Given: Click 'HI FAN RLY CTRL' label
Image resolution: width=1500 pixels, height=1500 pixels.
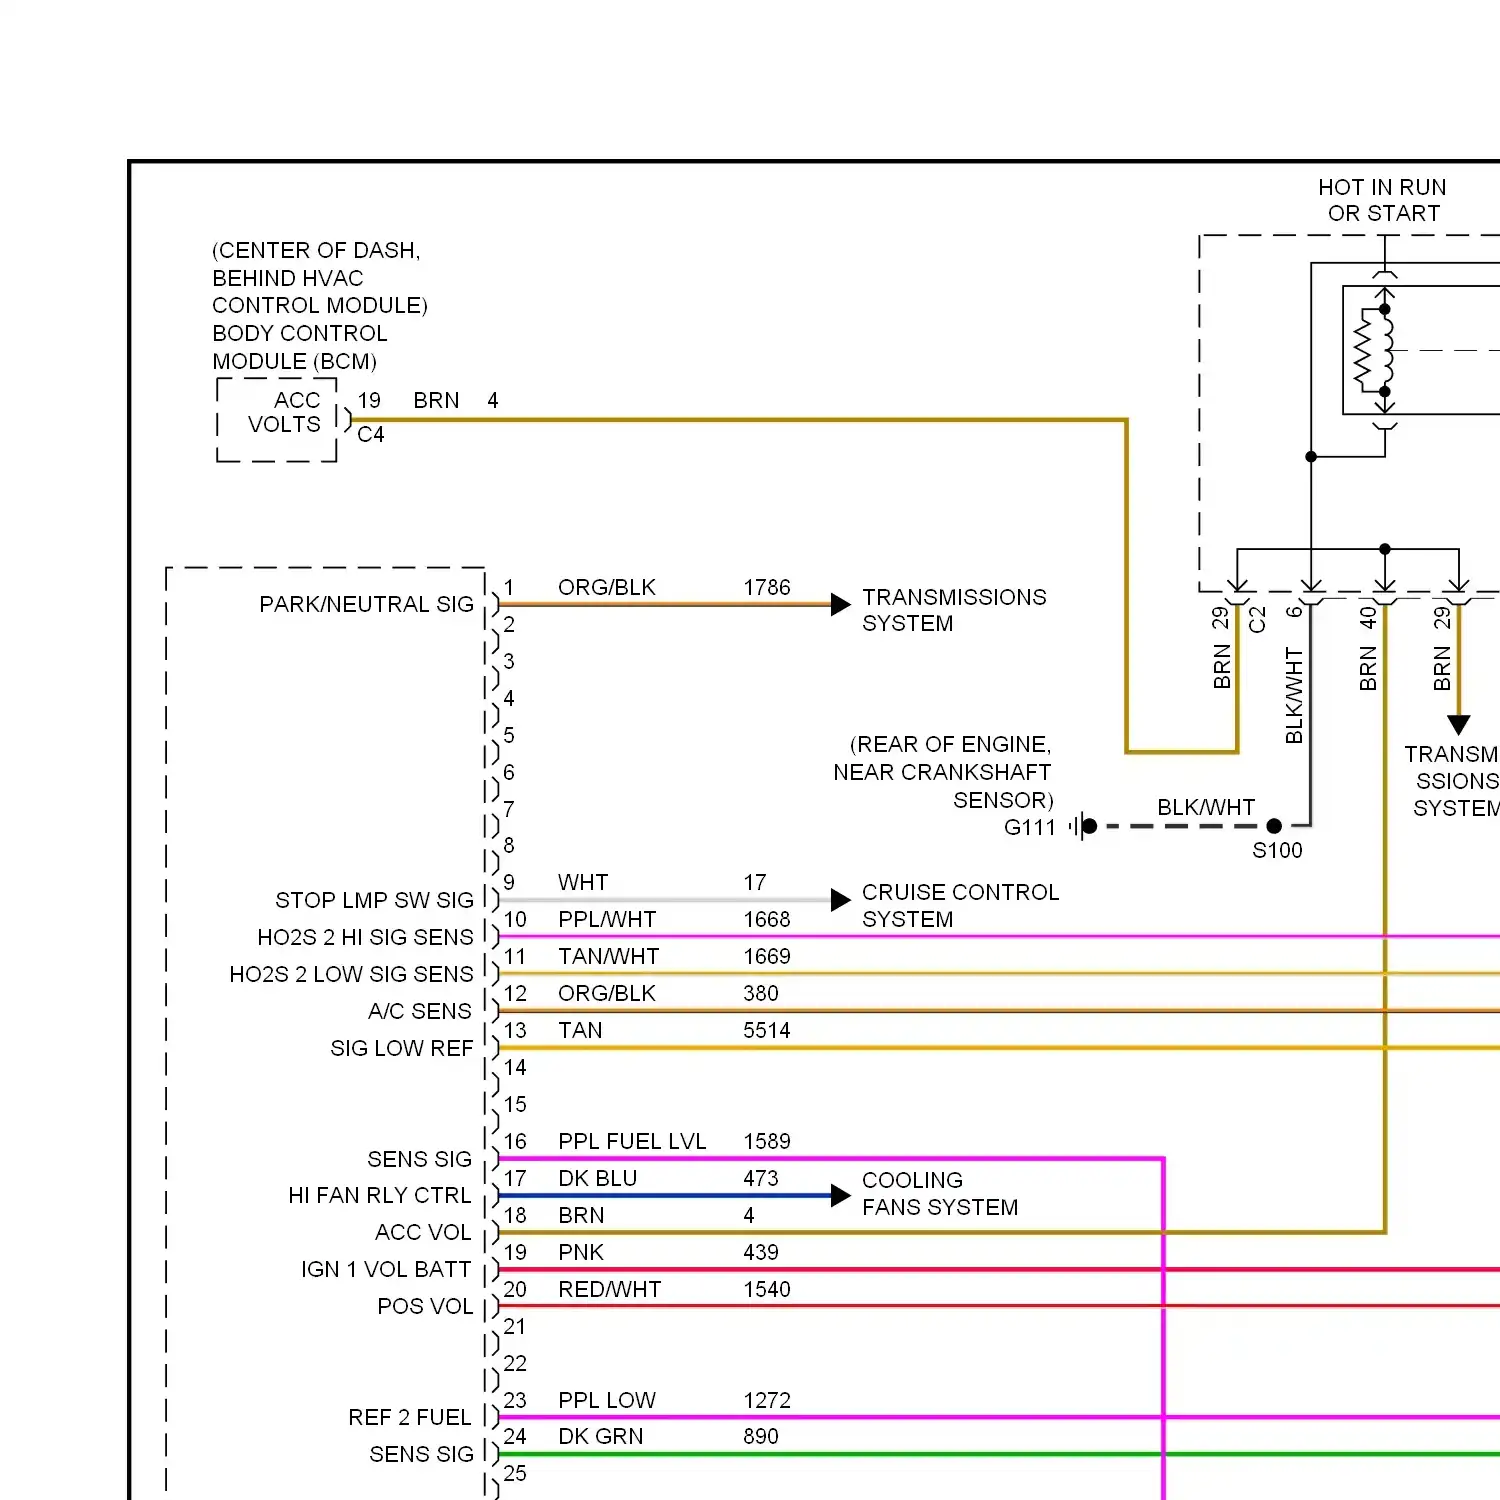Looking at the screenshot, I should tap(380, 1196).
